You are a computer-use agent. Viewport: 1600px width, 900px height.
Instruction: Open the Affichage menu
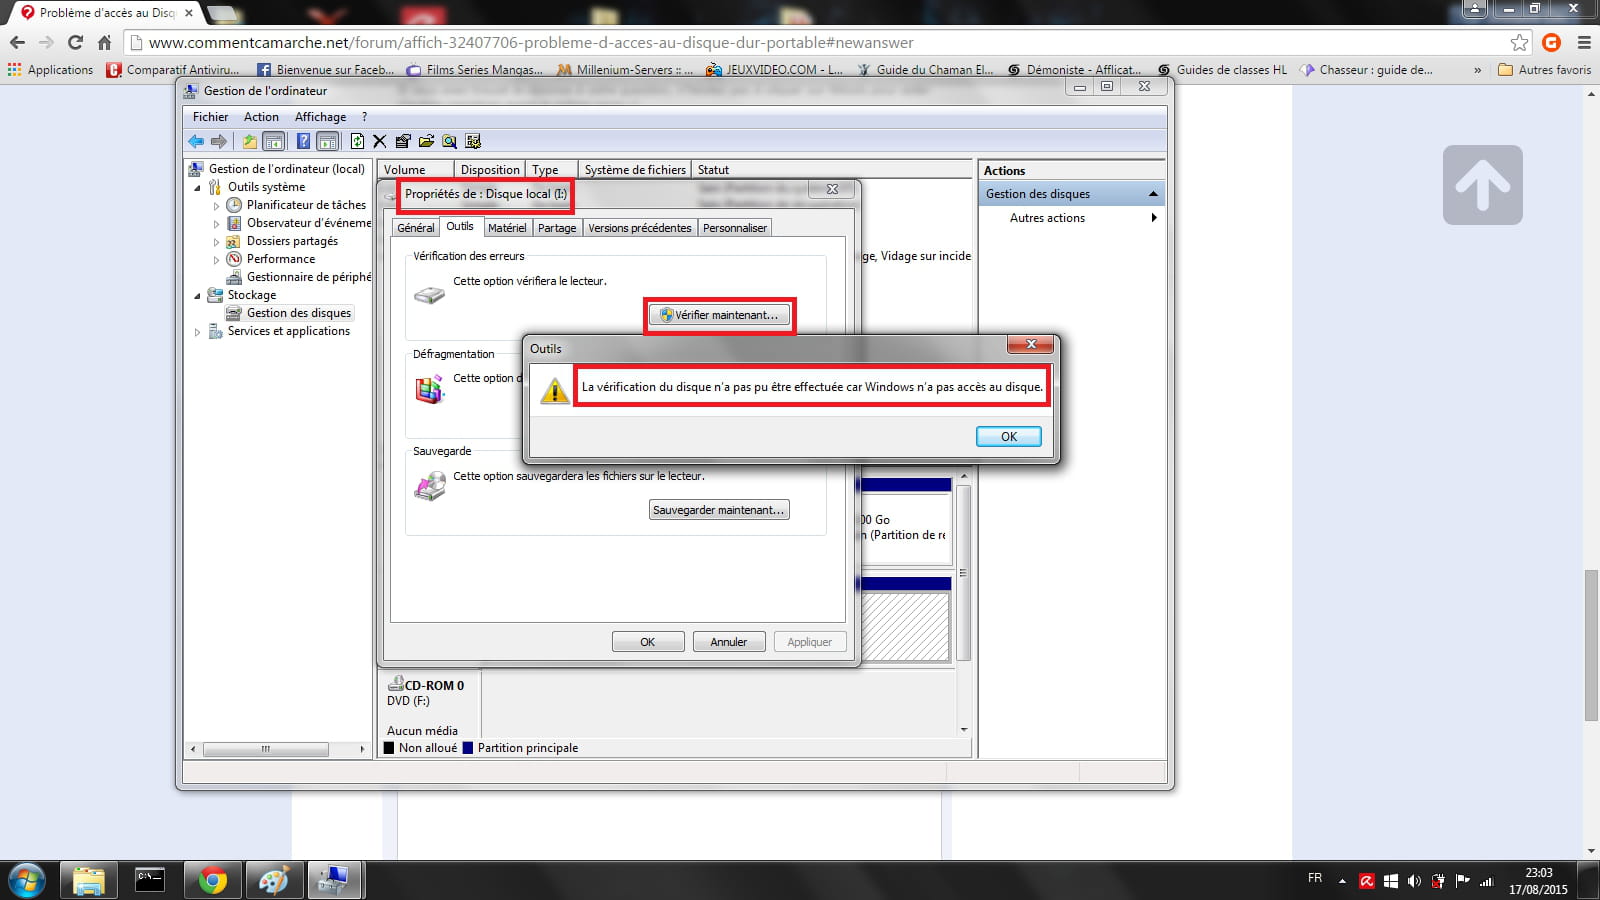[x=320, y=117]
